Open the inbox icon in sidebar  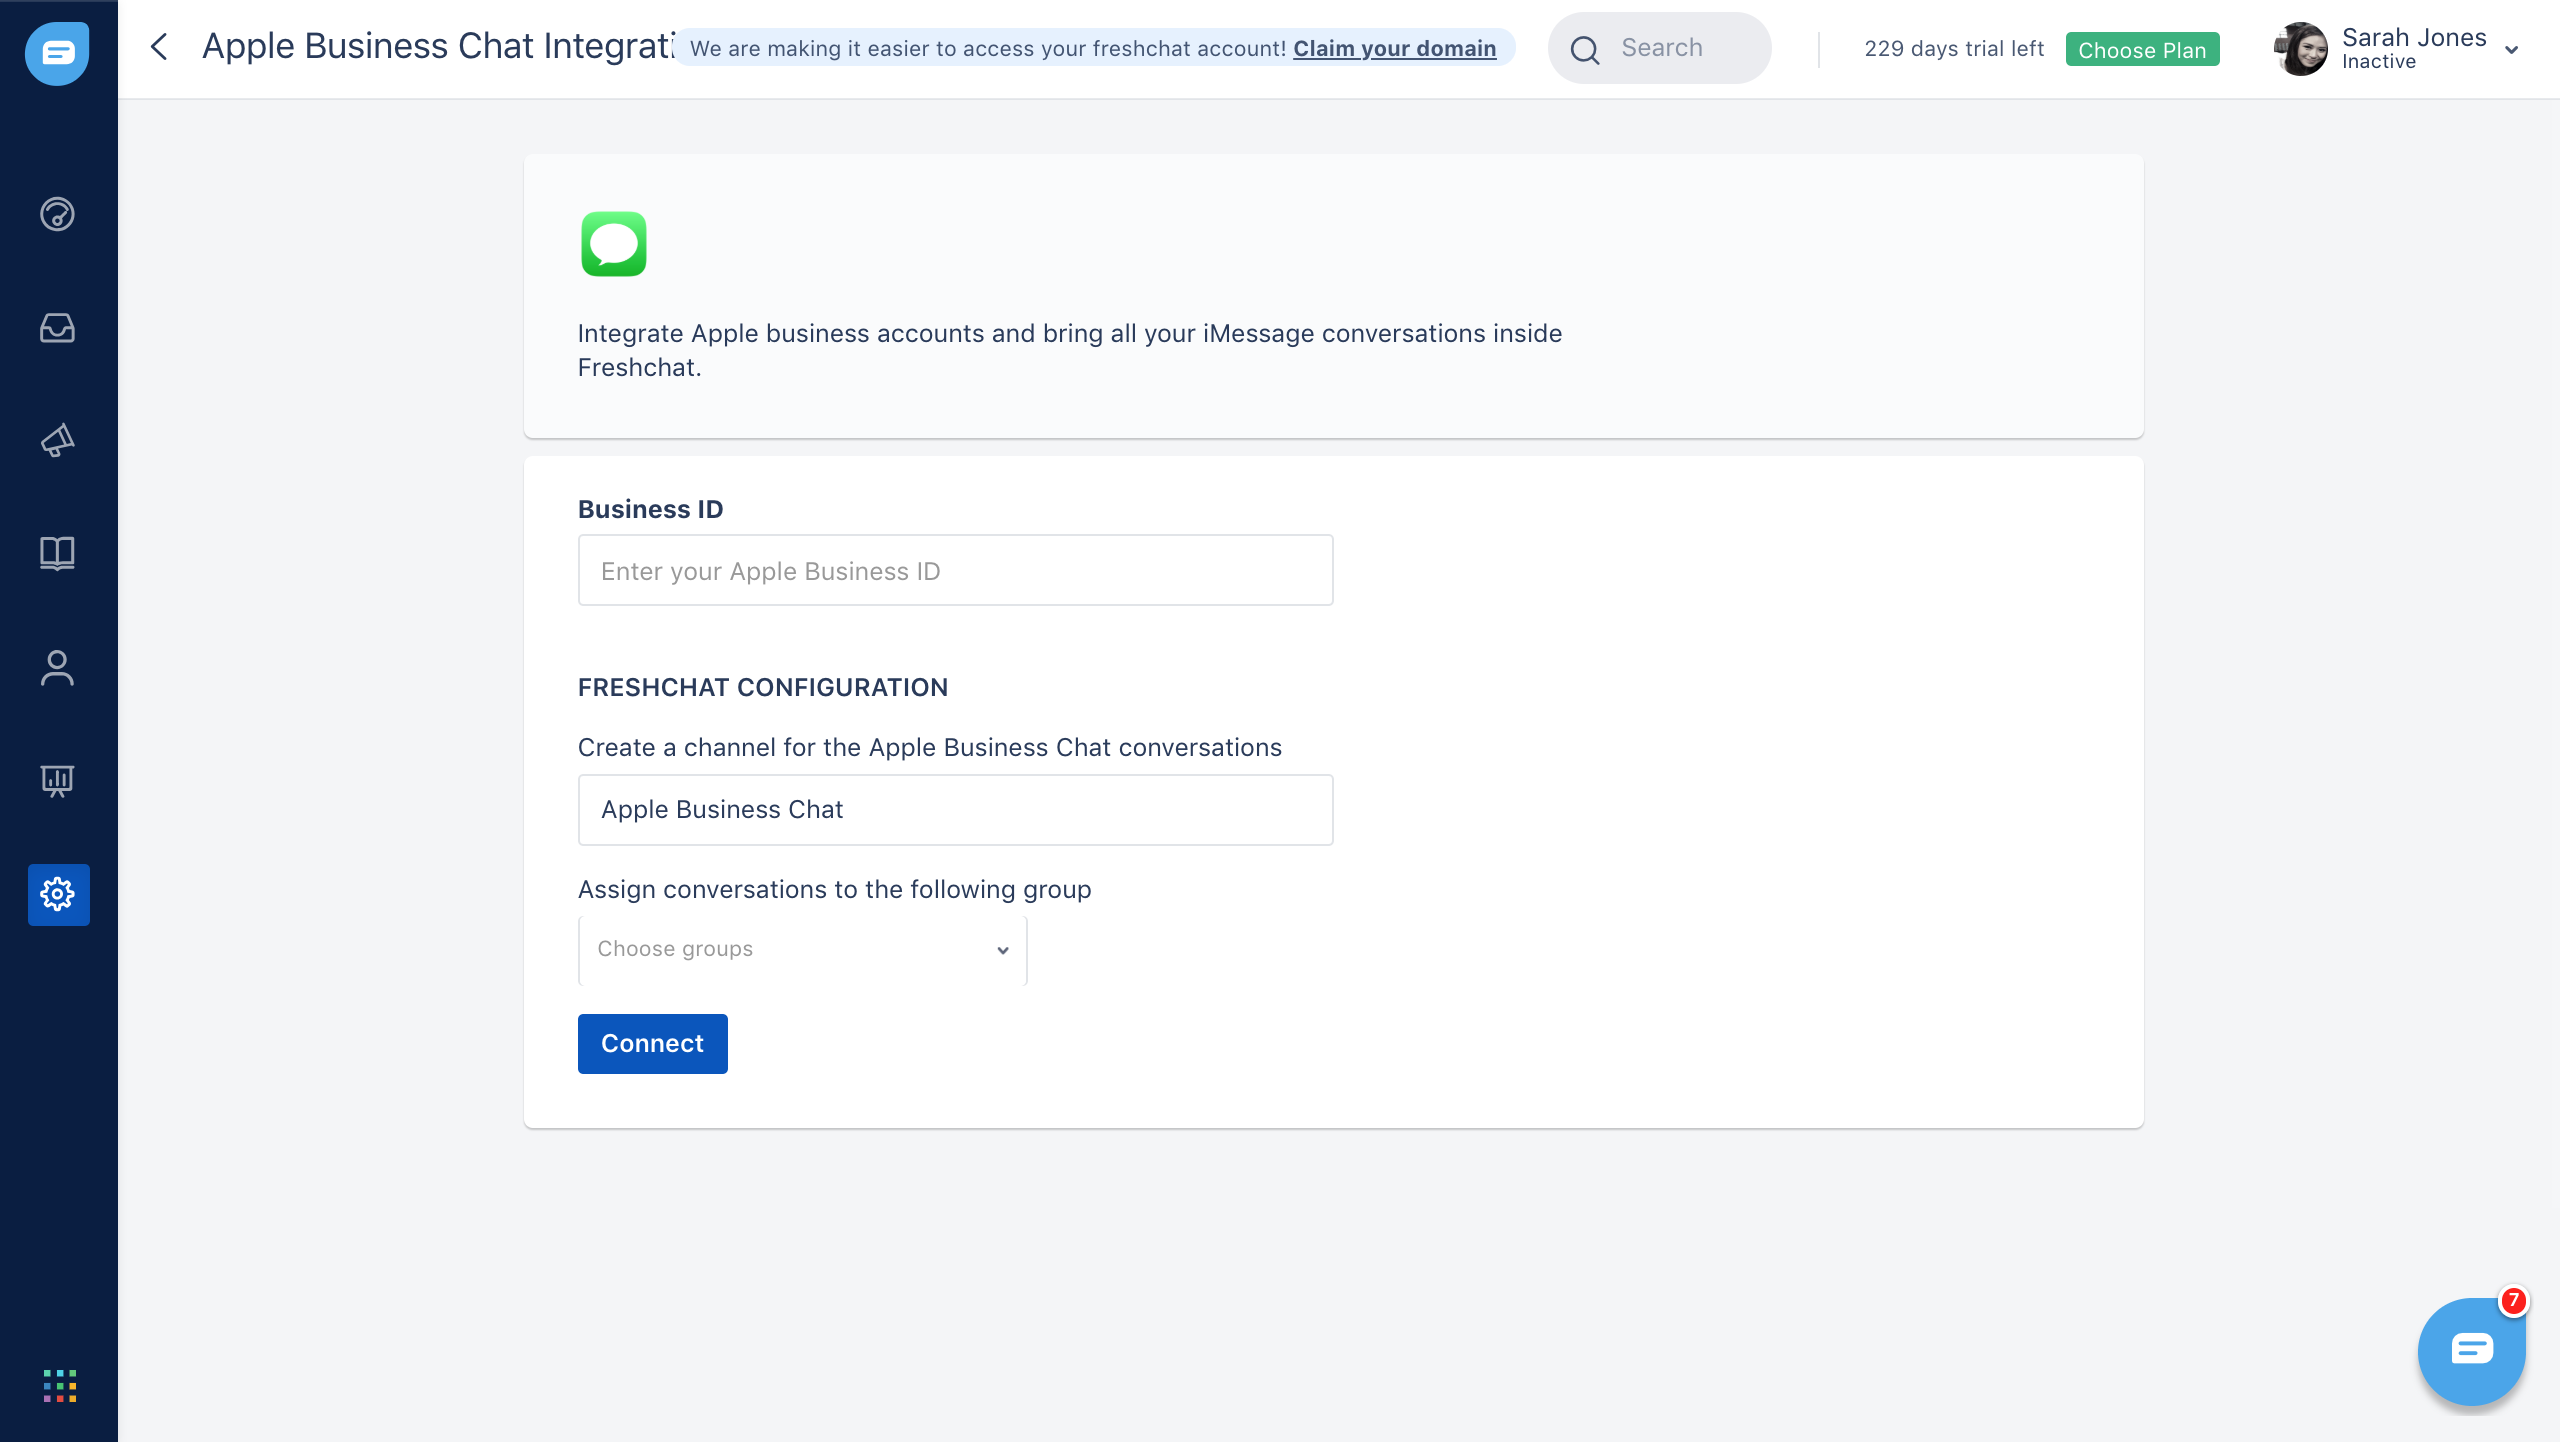tap(57, 328)
